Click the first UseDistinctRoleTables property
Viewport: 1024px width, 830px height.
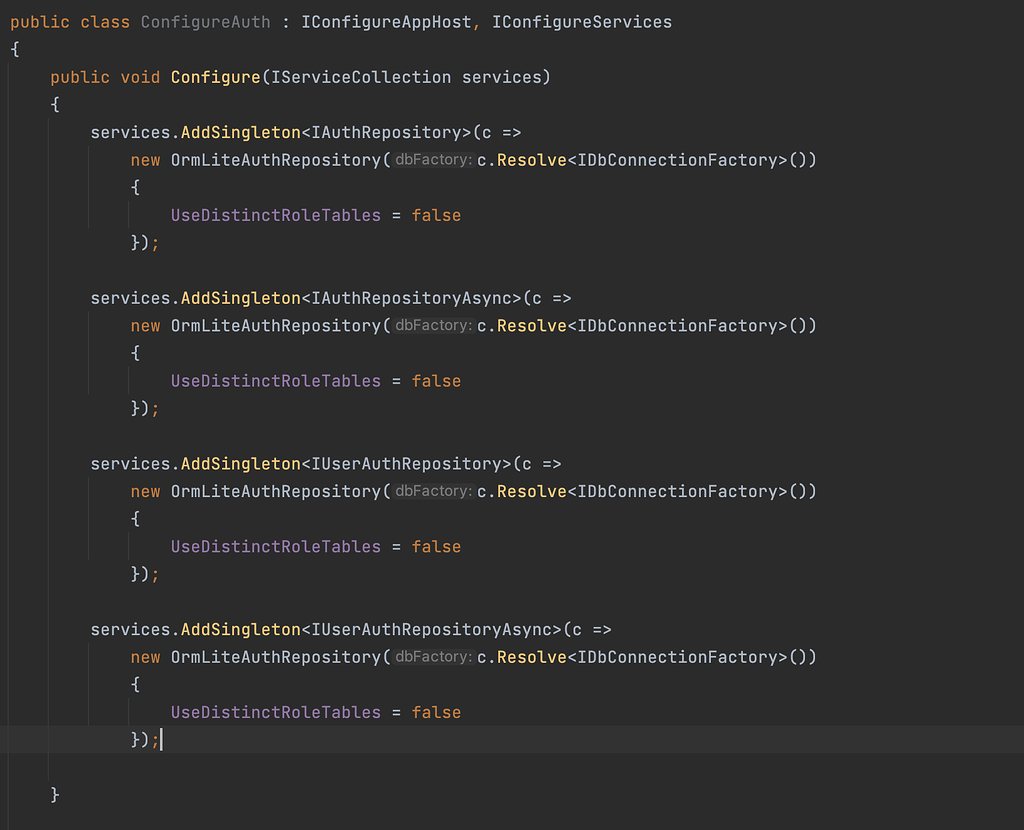click(276, 214)
